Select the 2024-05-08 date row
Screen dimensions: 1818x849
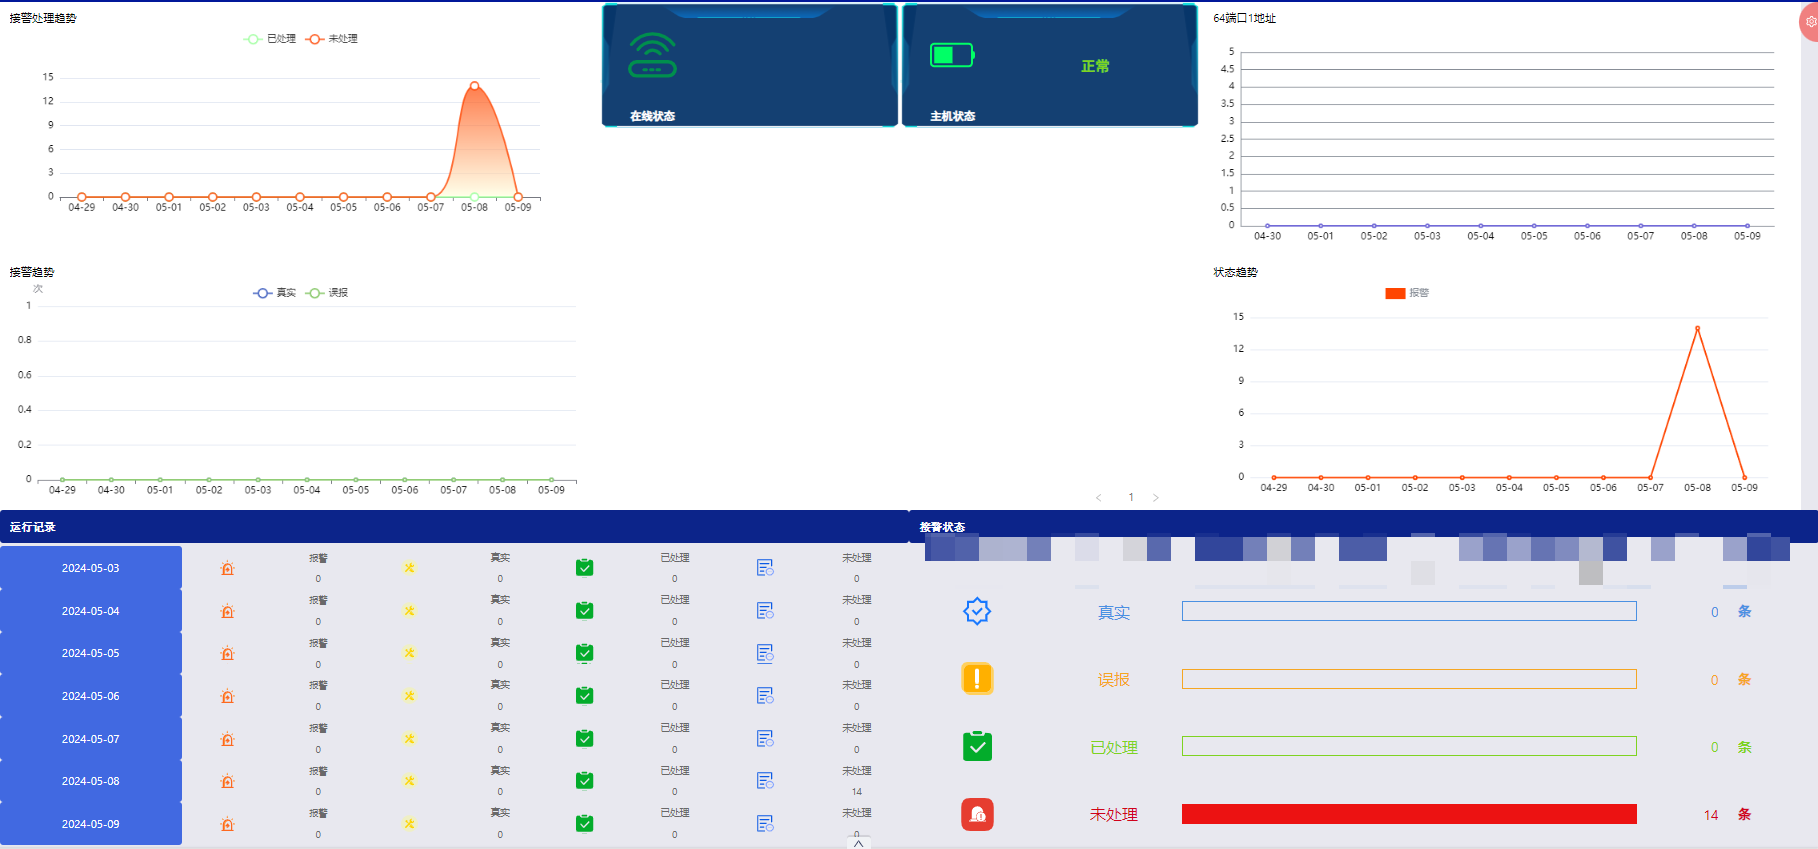(x=91, y=781)
